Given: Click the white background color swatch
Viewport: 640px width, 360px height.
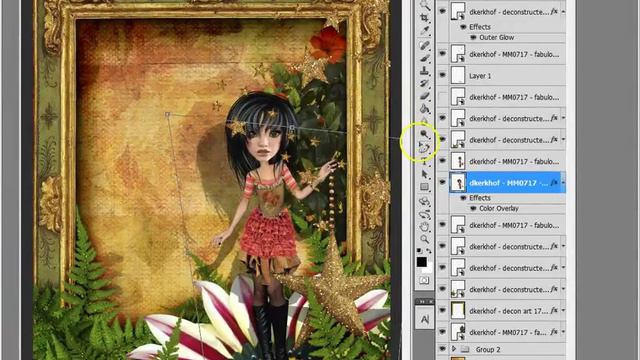Looking at the screenshot, I should point(428,270).
